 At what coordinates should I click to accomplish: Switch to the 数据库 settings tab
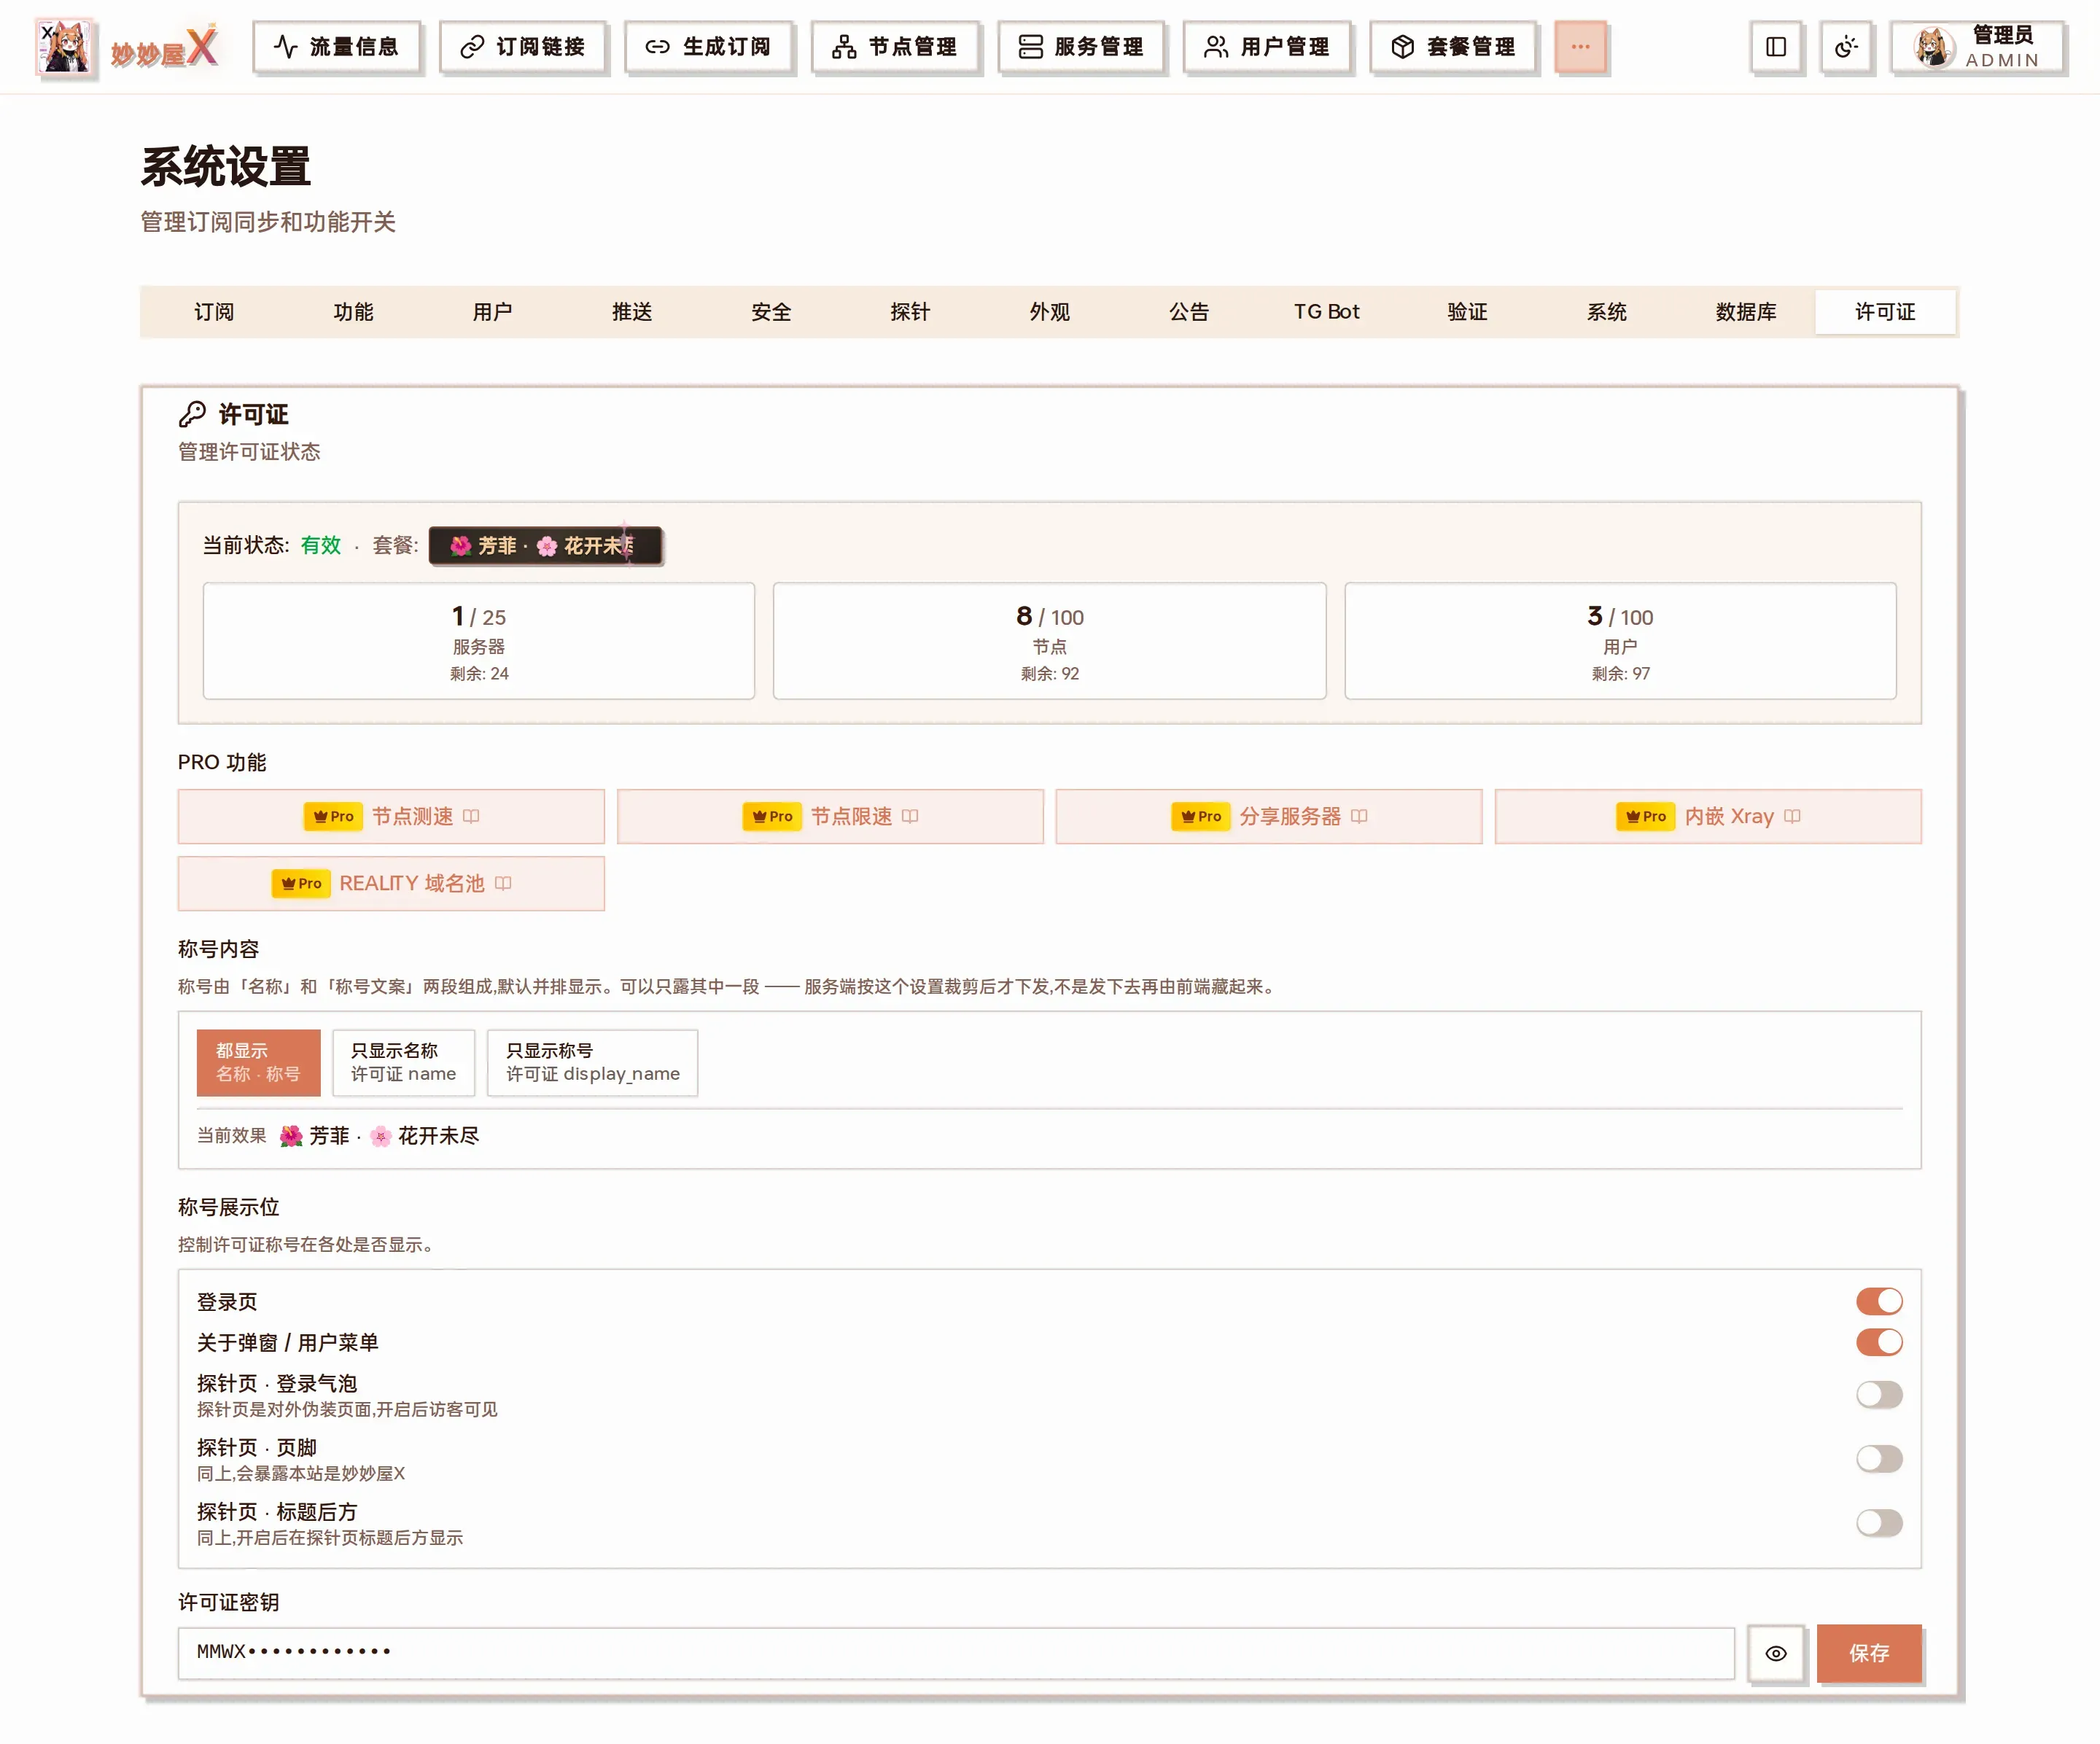tap(1746, 312)
